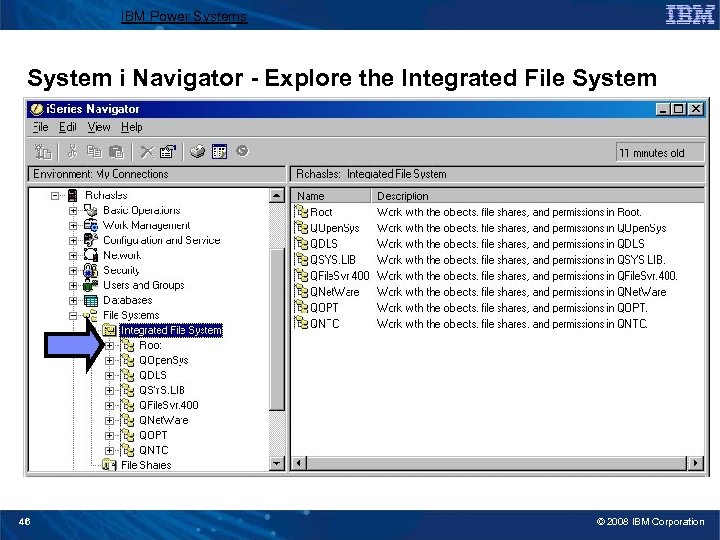Expand the QSYS.LIB tree node
Image resolution: width=720 pixels, height=540 pixels.
click(x=109, y=391)
